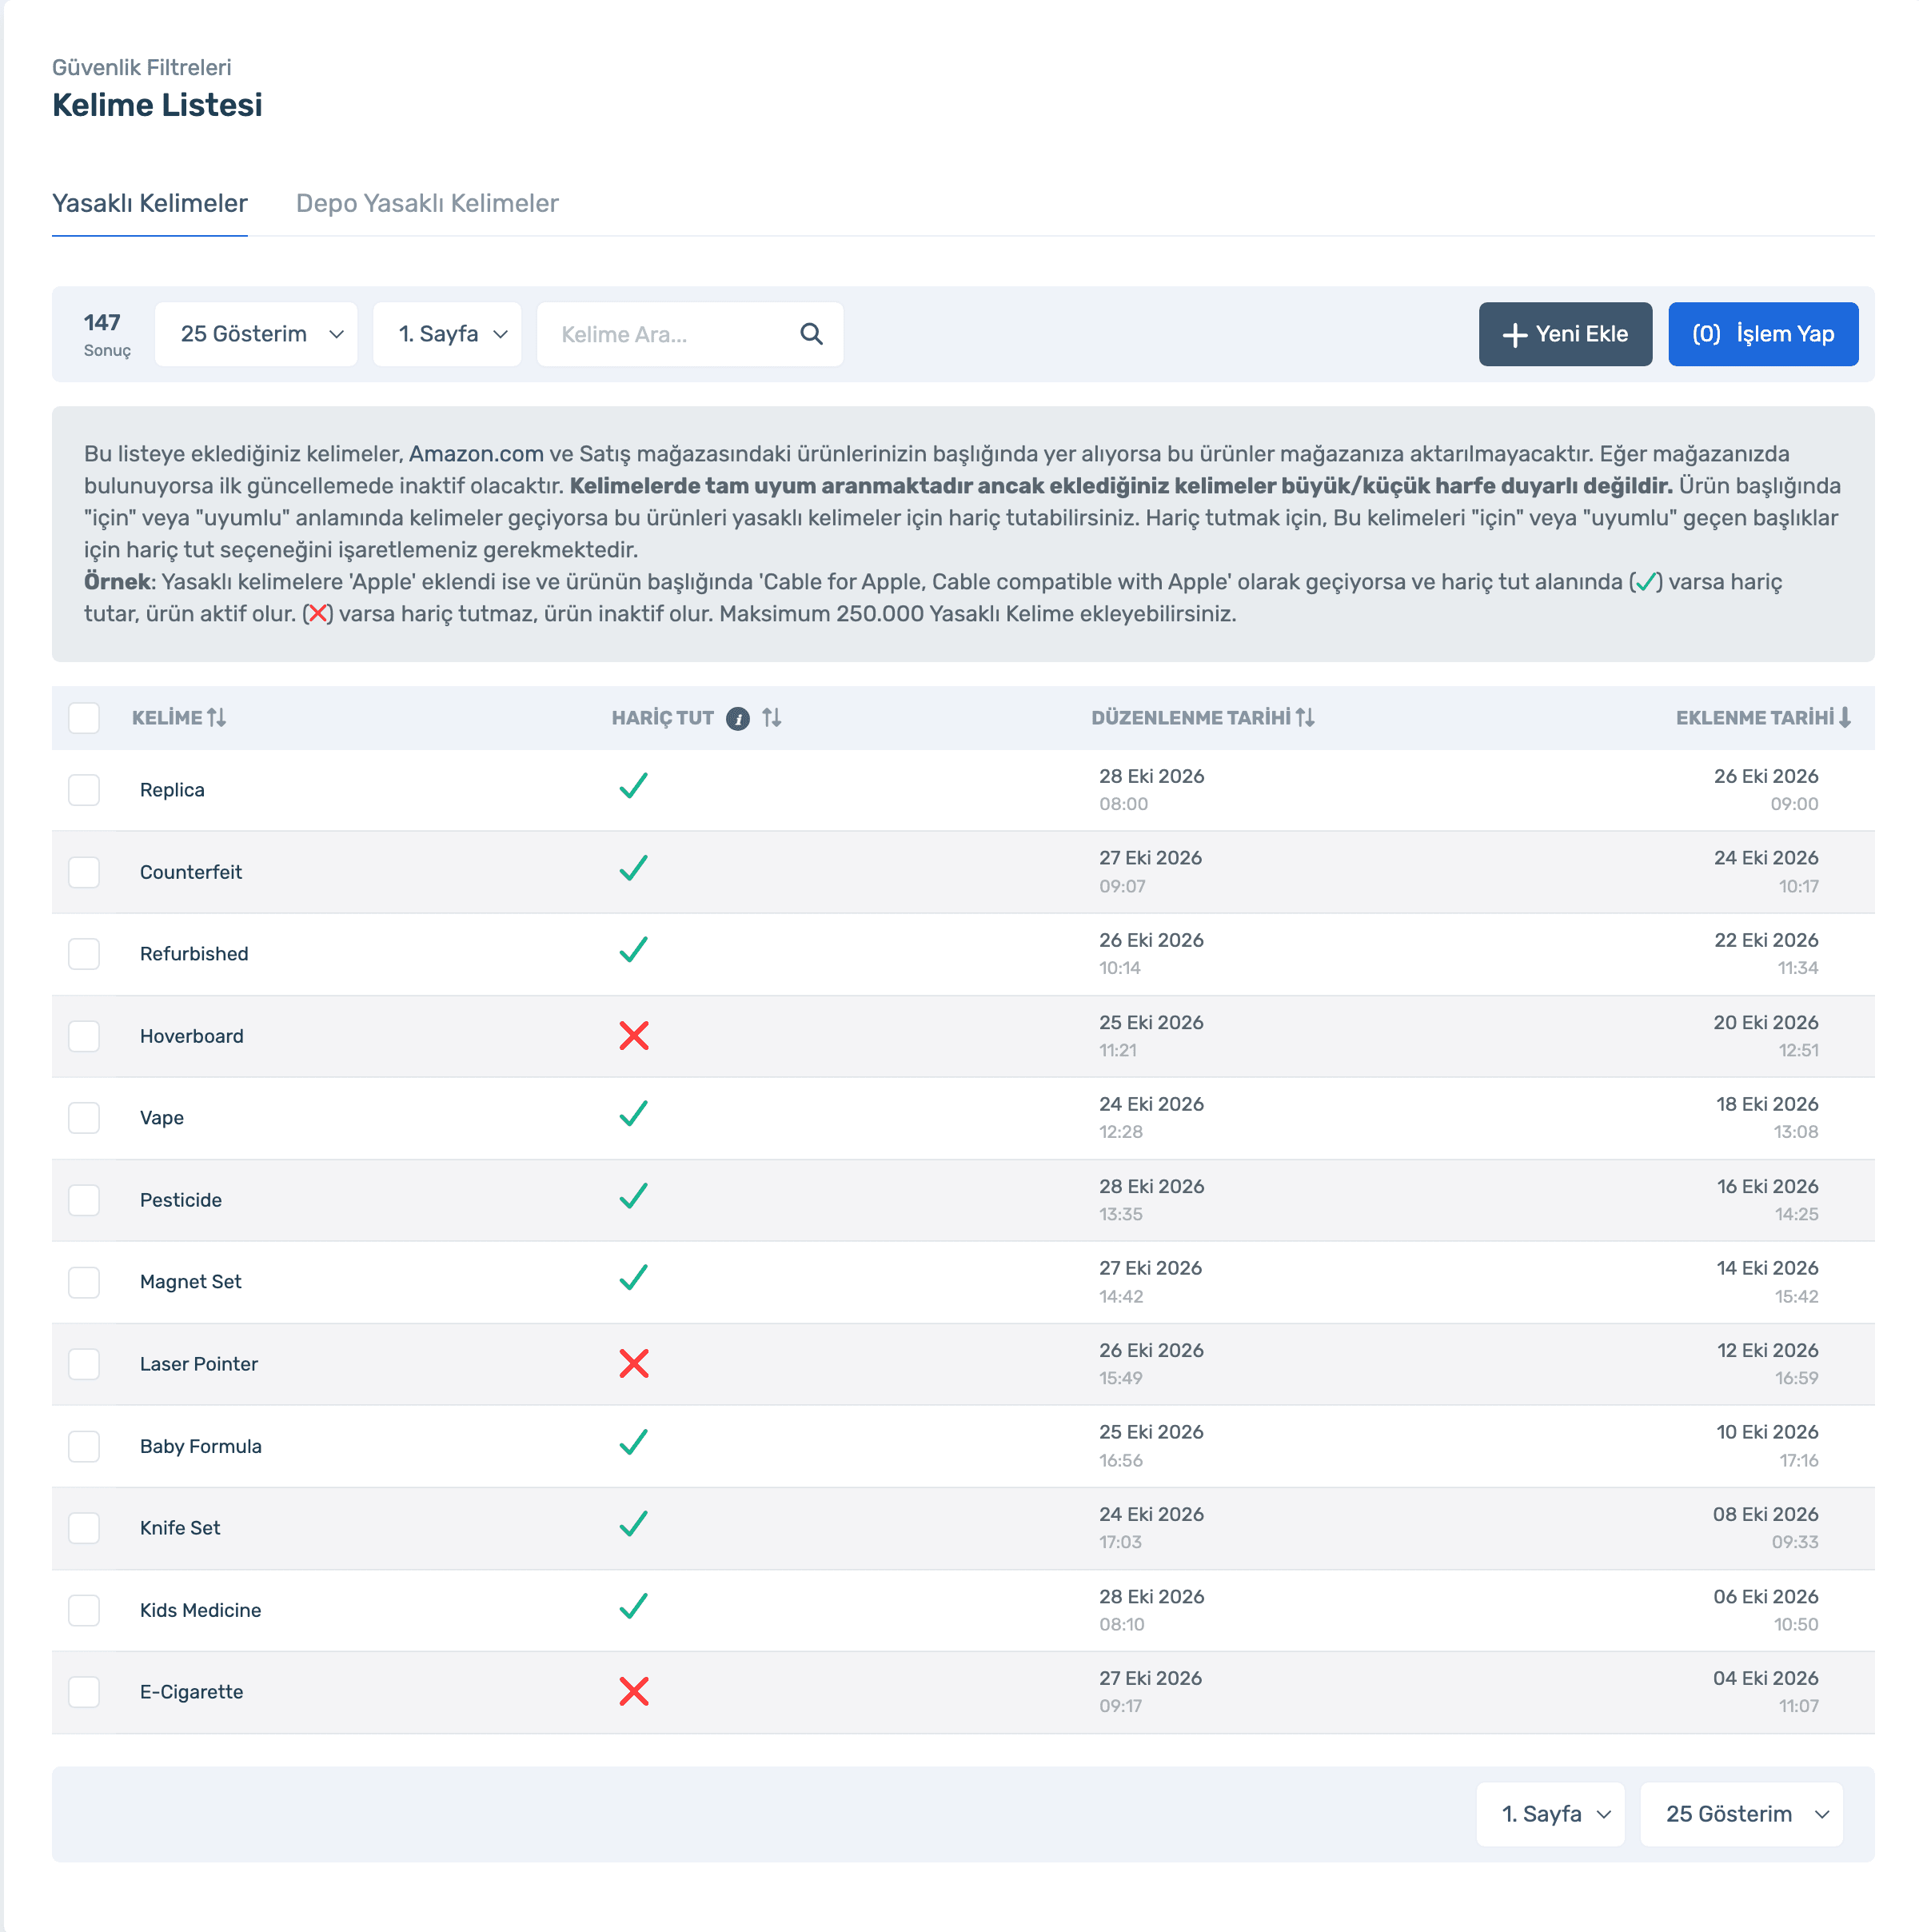
Task: Click the 147 Sonuç count
Action: pos(107,334)
